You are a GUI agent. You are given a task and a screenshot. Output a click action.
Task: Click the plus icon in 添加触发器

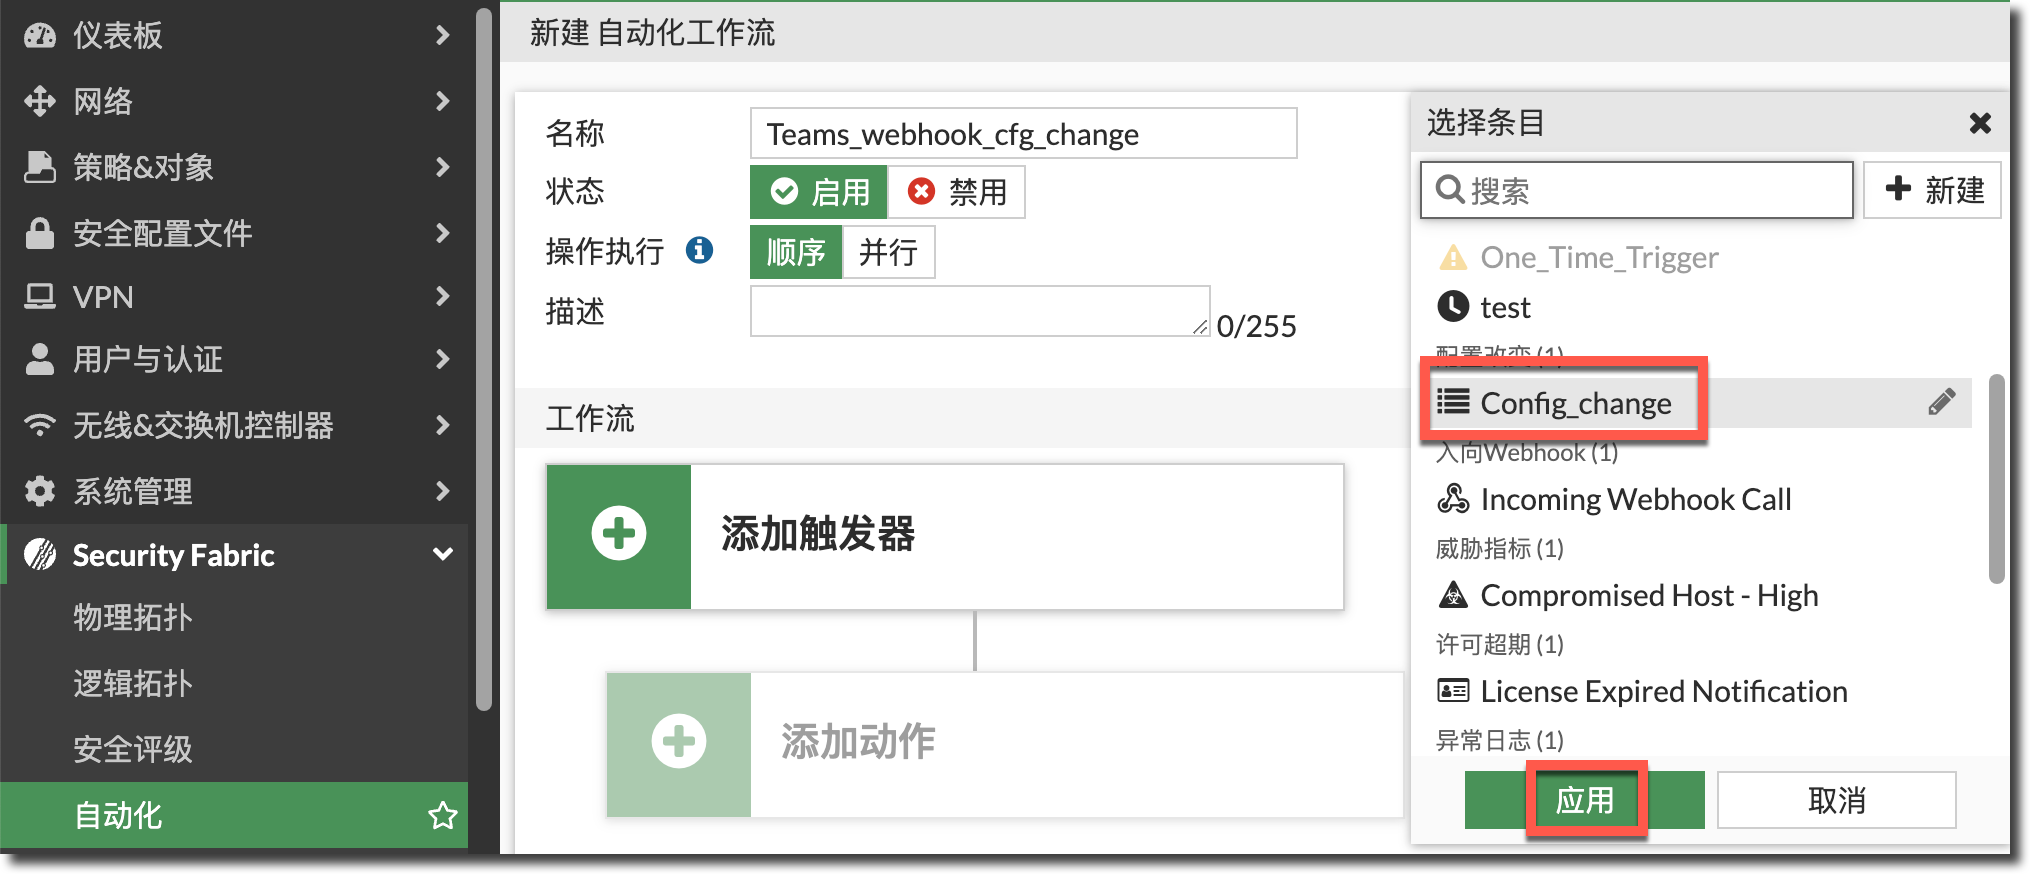pyautogui.click(x=618, y=535)
